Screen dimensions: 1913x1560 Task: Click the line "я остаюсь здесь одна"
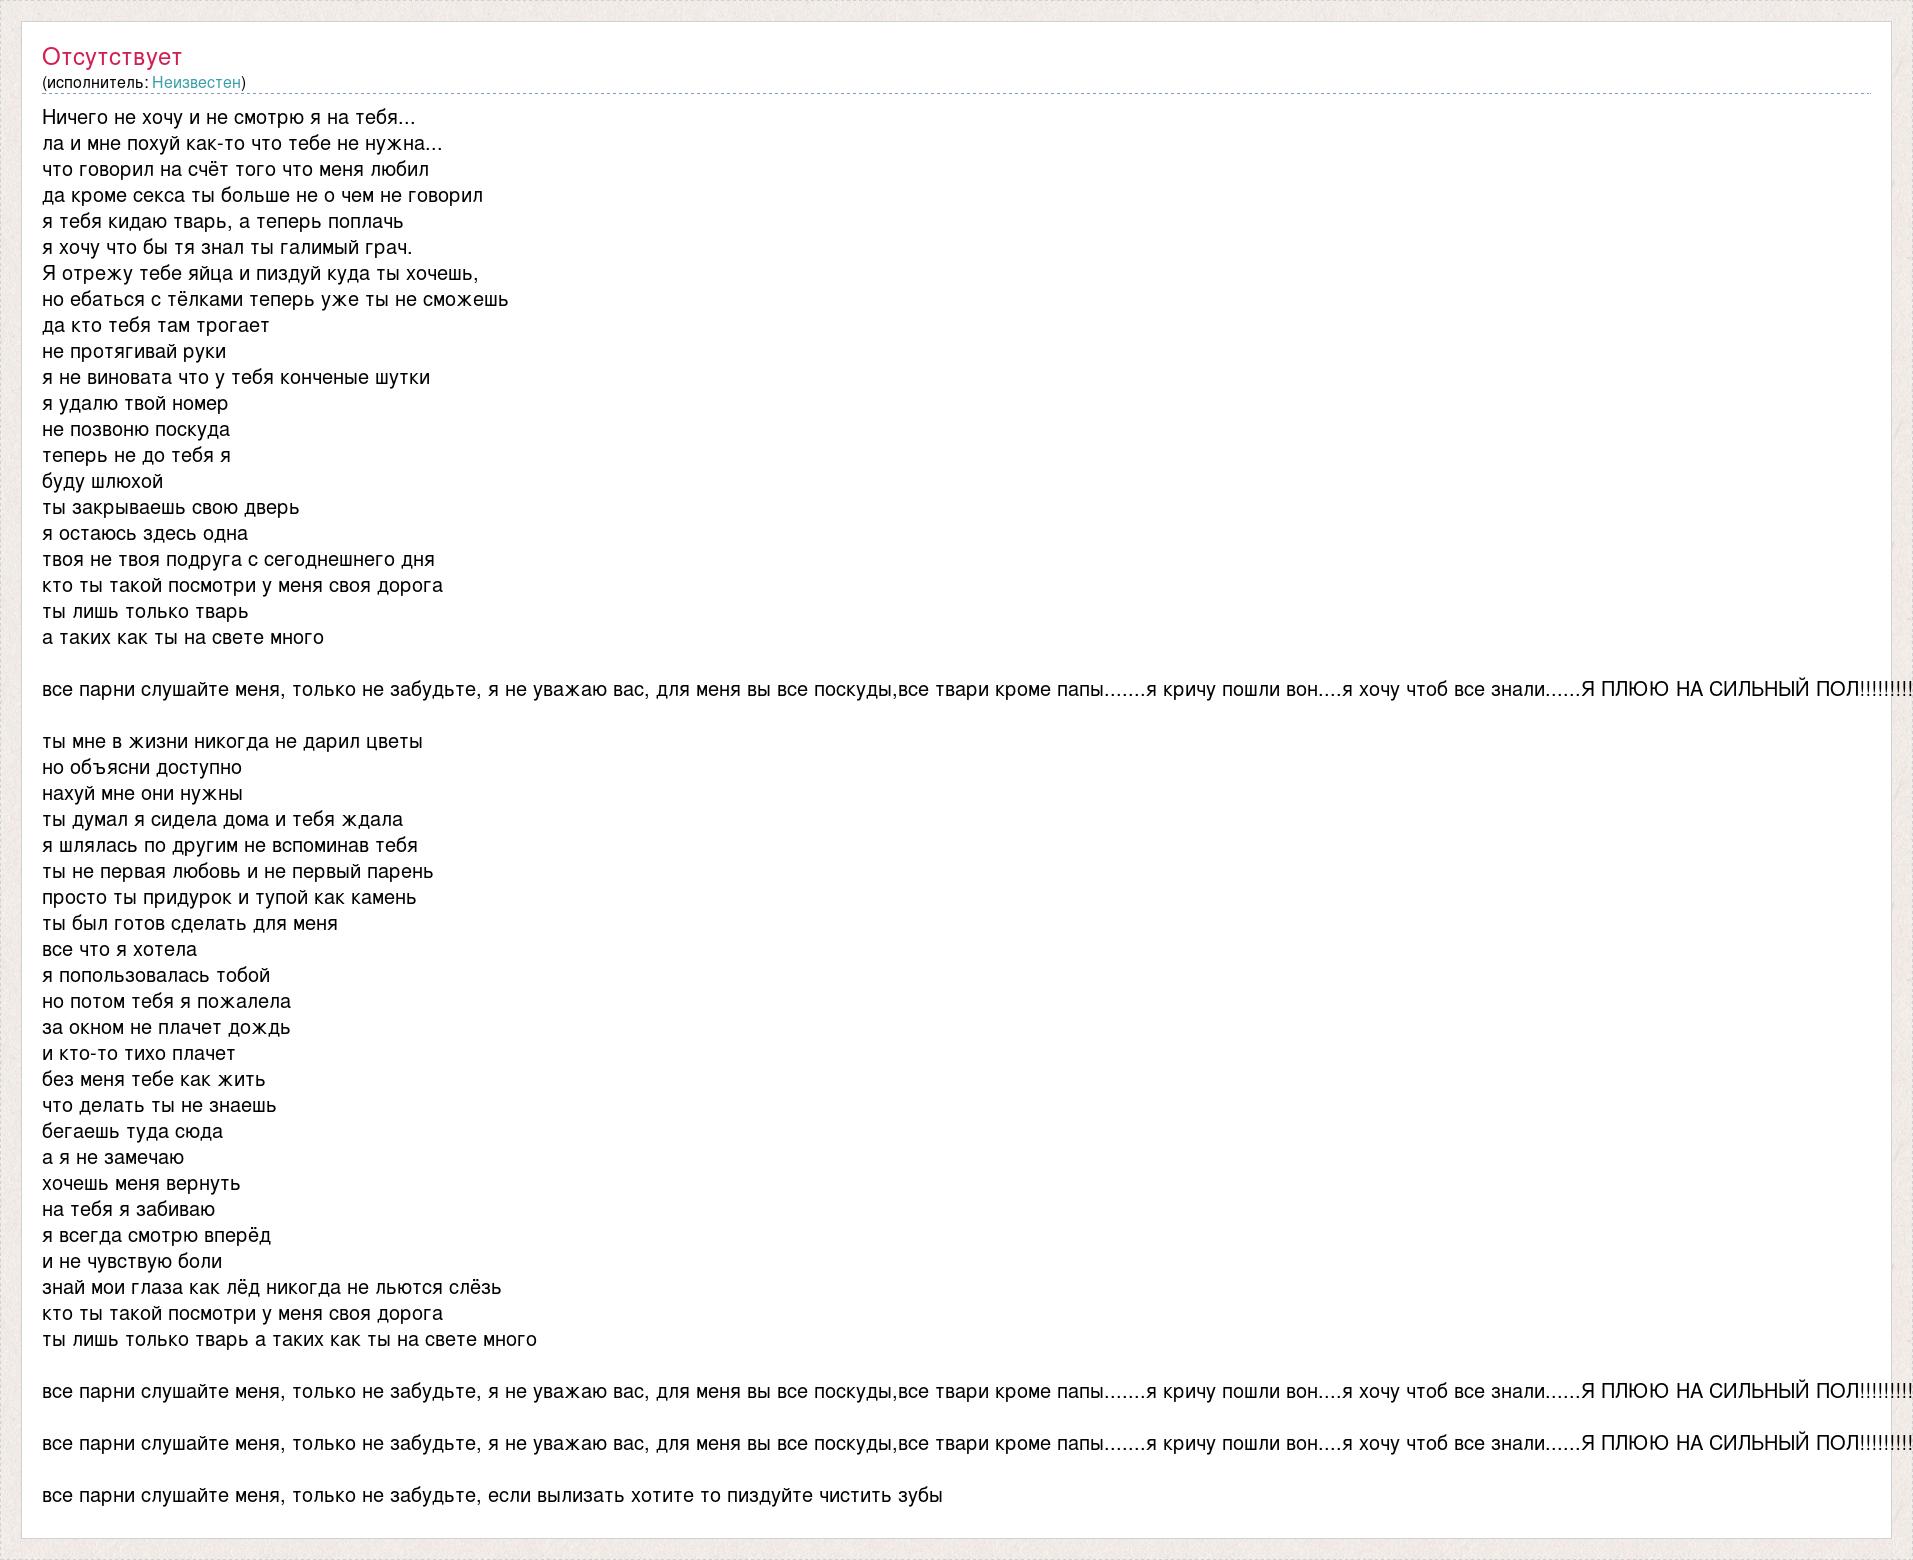pos(145,533)
